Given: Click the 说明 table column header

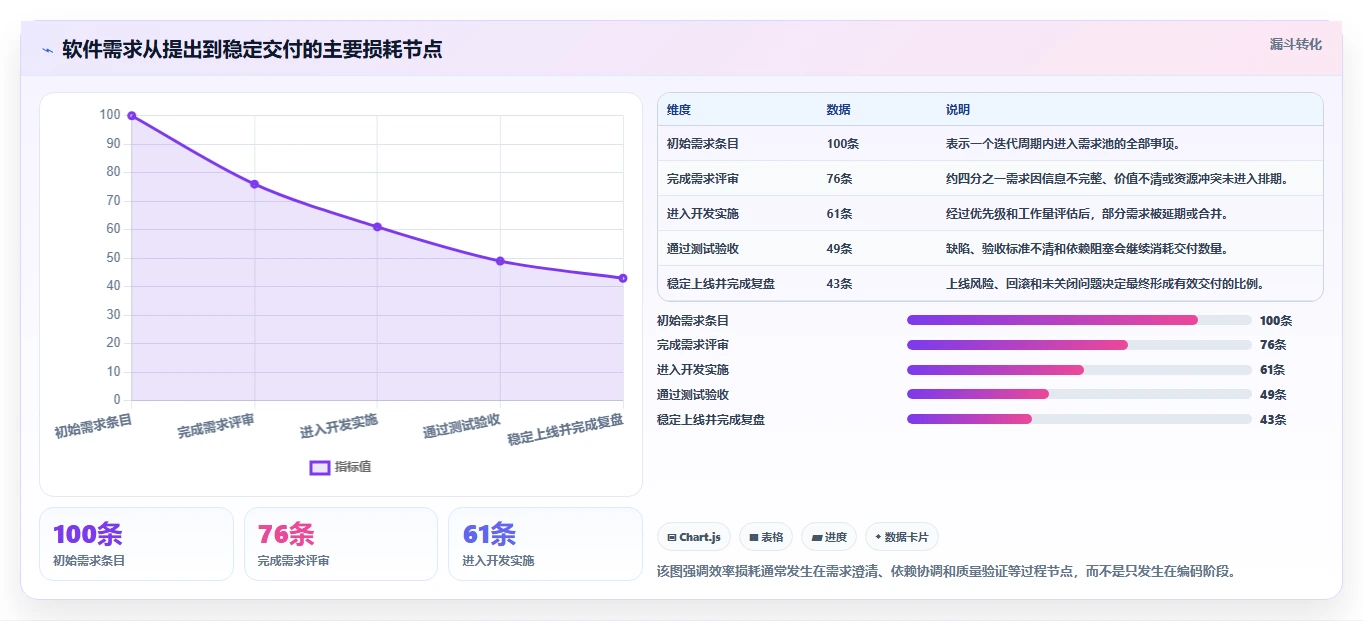Looking at the screenshot, I should 958,110.
